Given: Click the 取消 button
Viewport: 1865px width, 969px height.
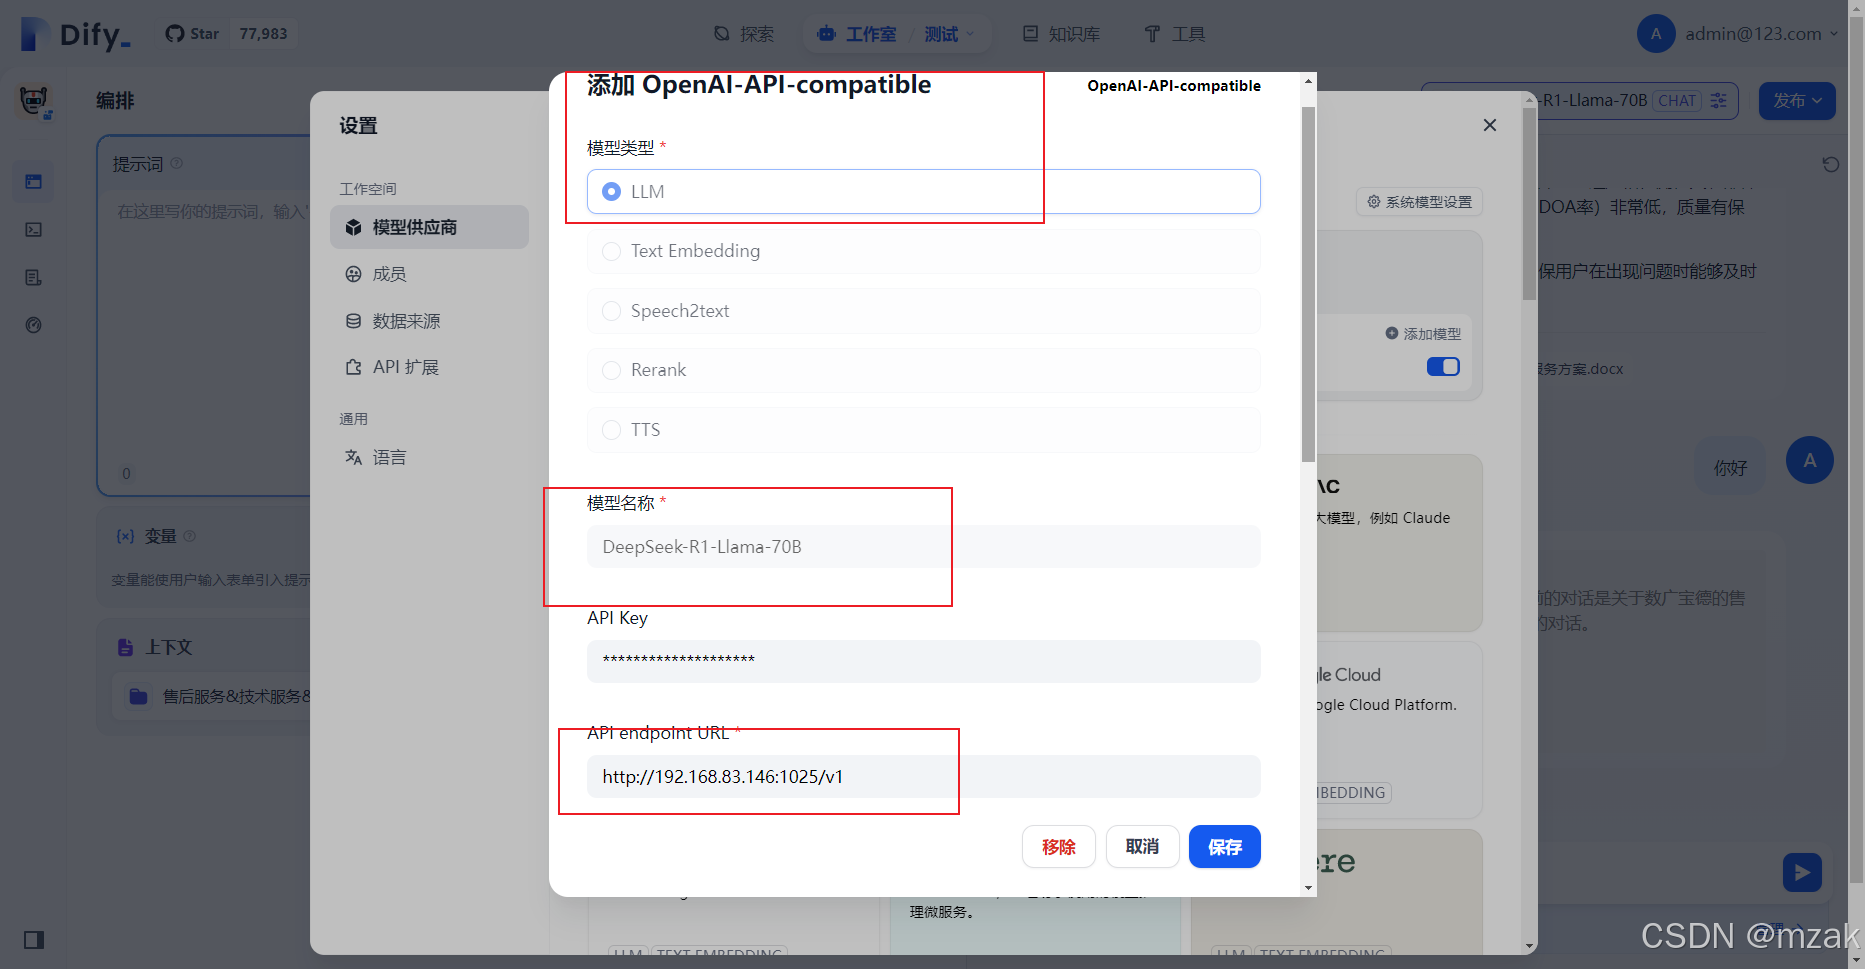Looking at the screenshot, I should coord(1142,847).
